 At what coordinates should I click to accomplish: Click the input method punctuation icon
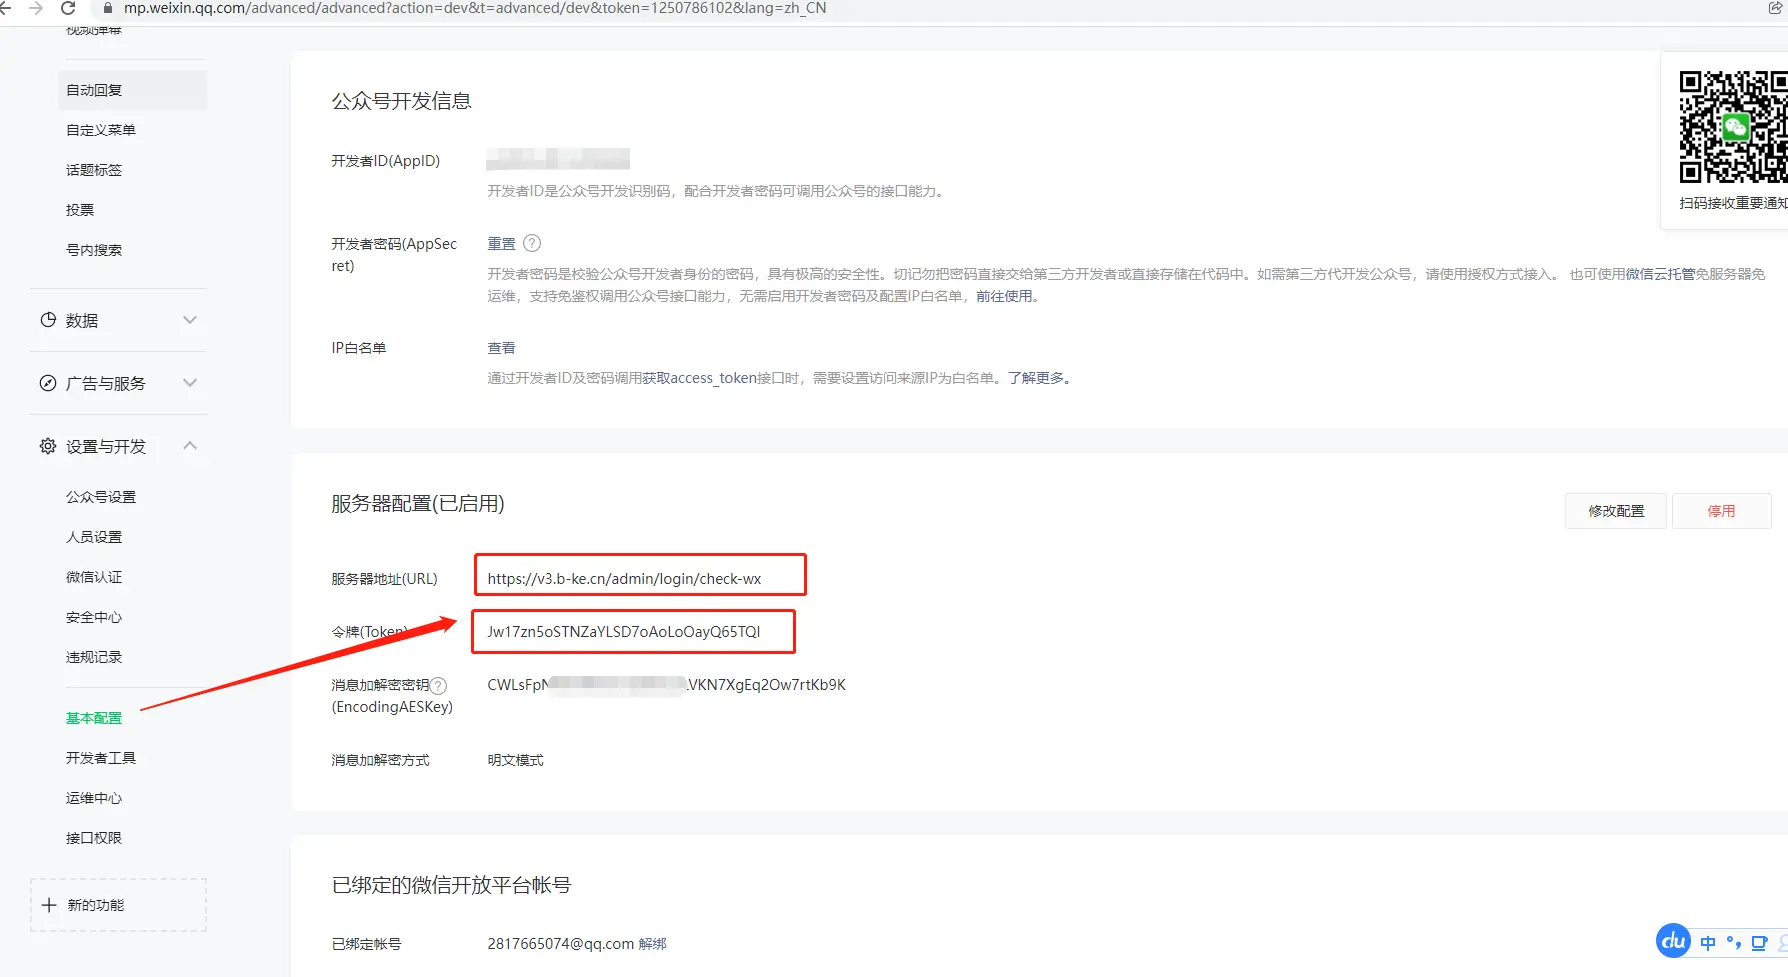pyautogui.click(x=1734, y=943)
